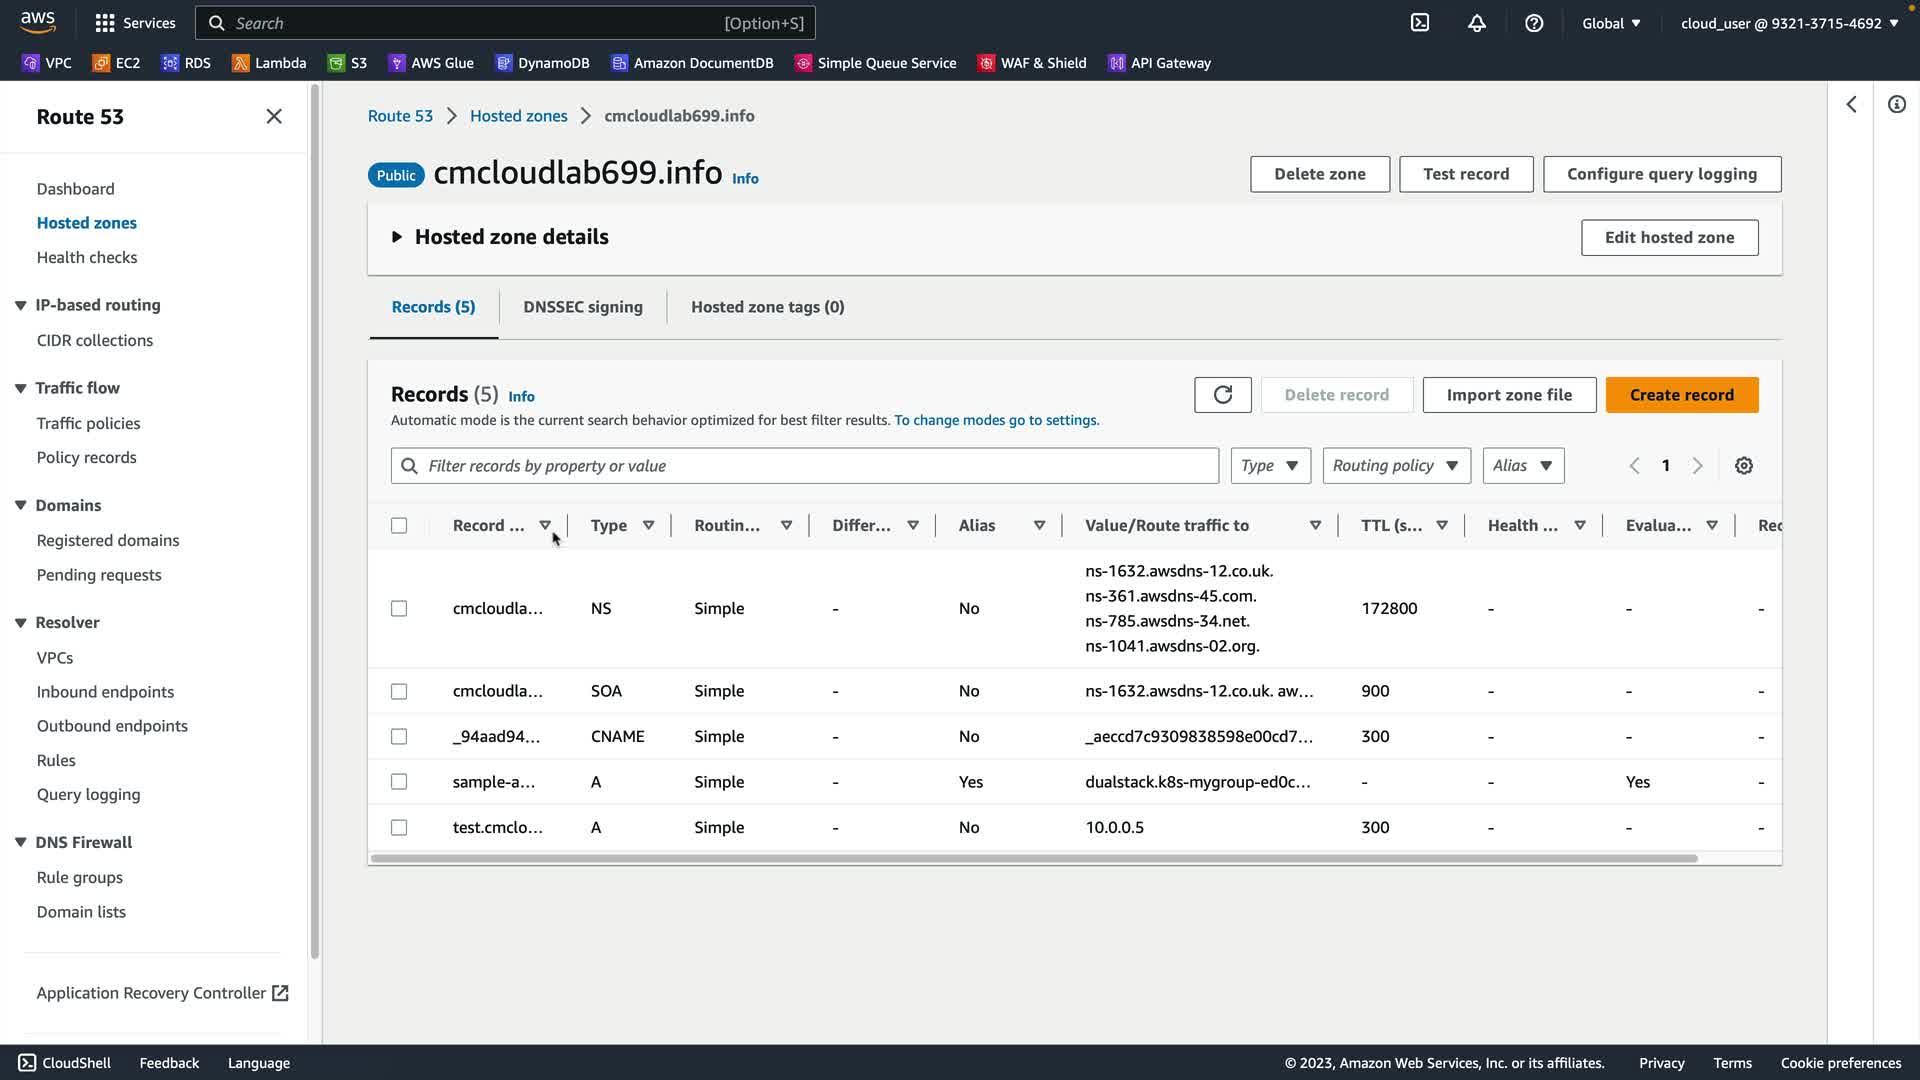The width and height of the screenshot is (1920, 1080).
Task: Open the Type filter dropdown
Action: coord(1270,466)
